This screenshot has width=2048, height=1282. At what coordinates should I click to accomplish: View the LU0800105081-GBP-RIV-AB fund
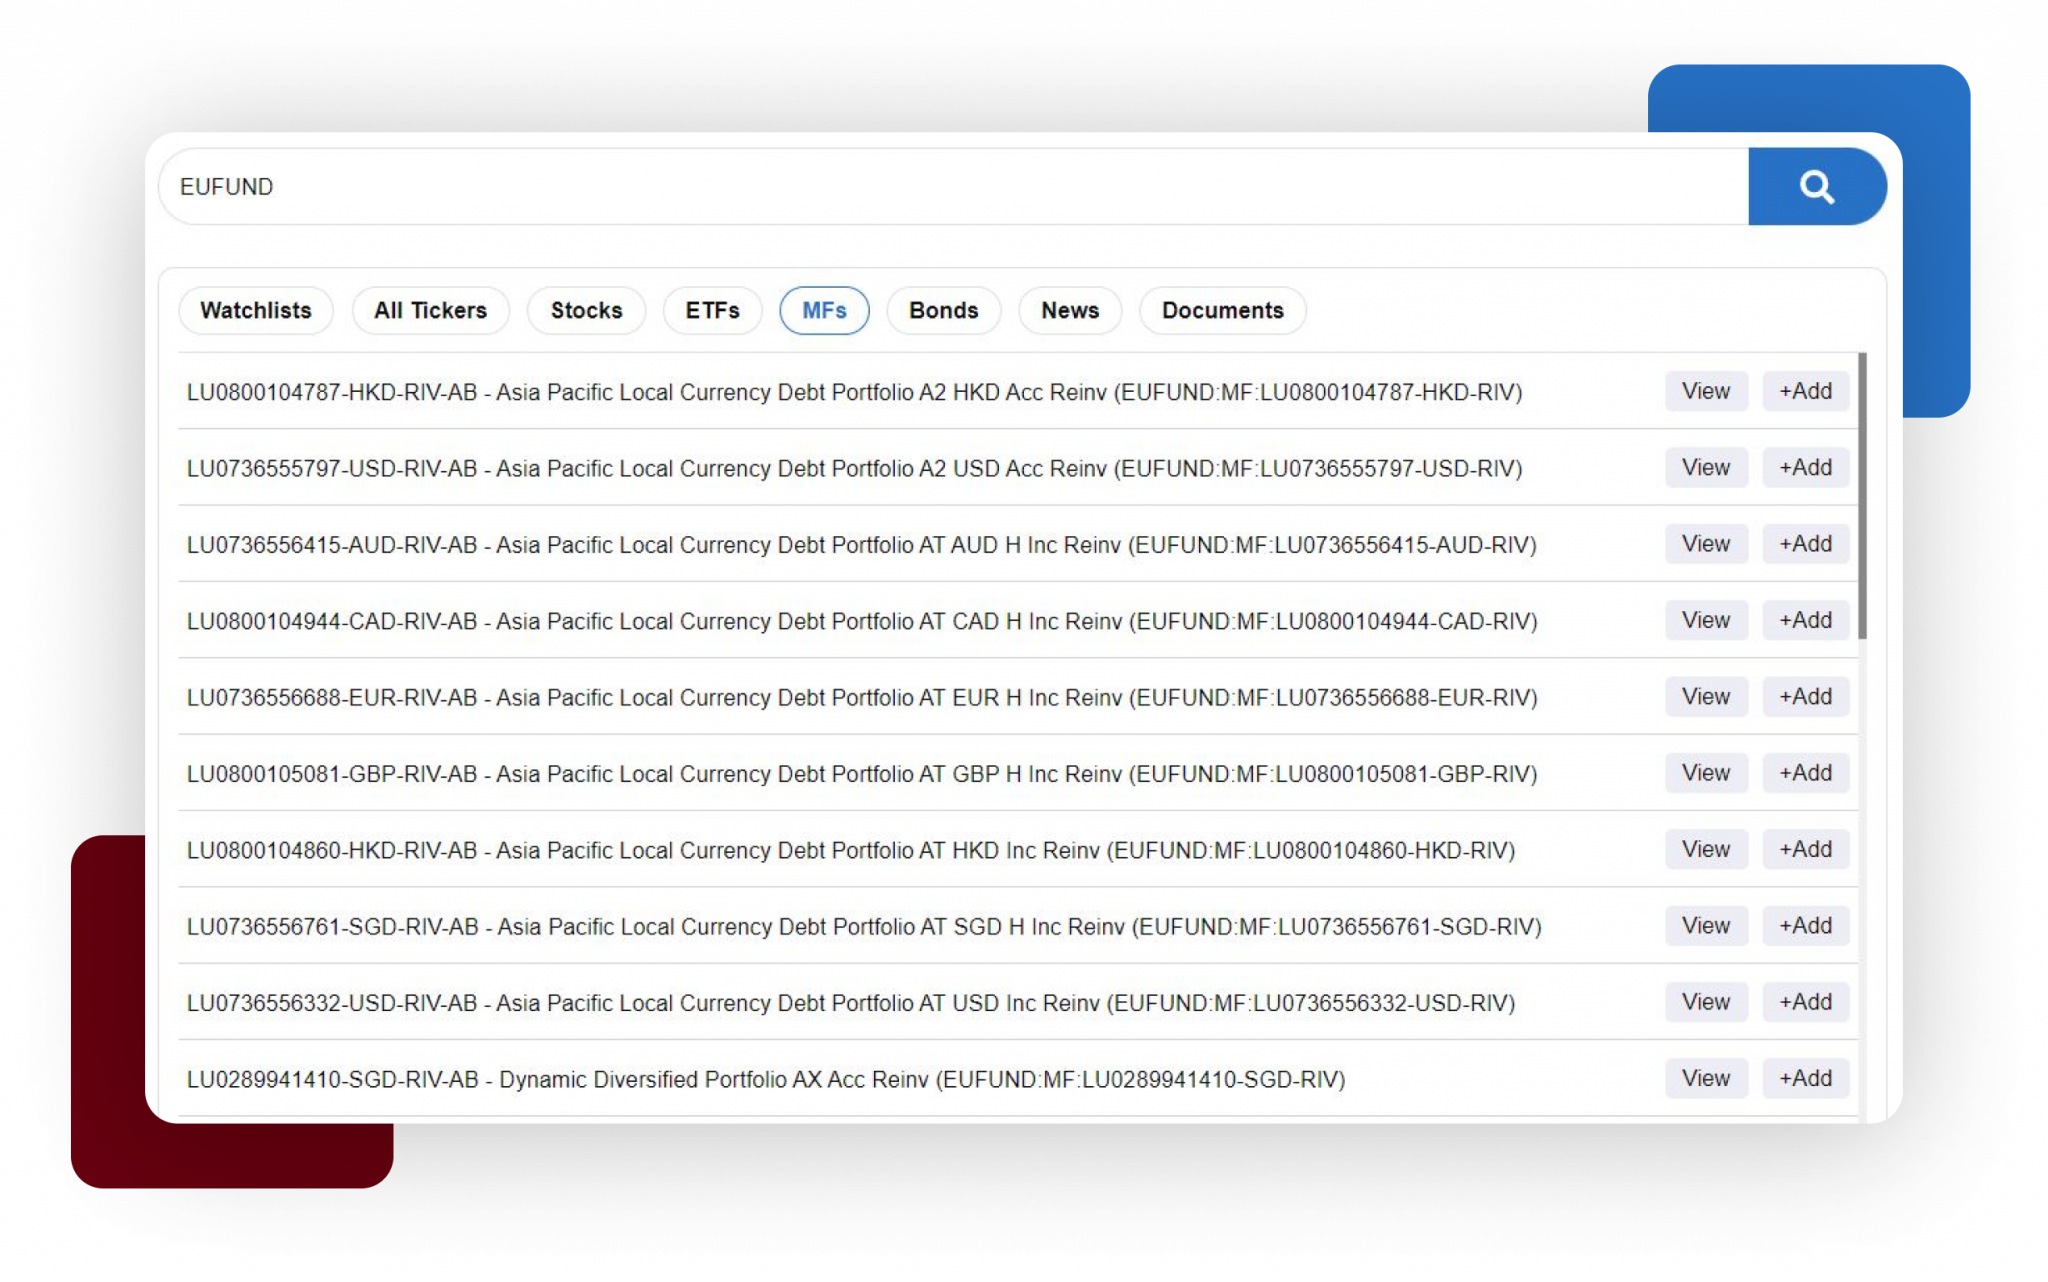click(1706, 773)
